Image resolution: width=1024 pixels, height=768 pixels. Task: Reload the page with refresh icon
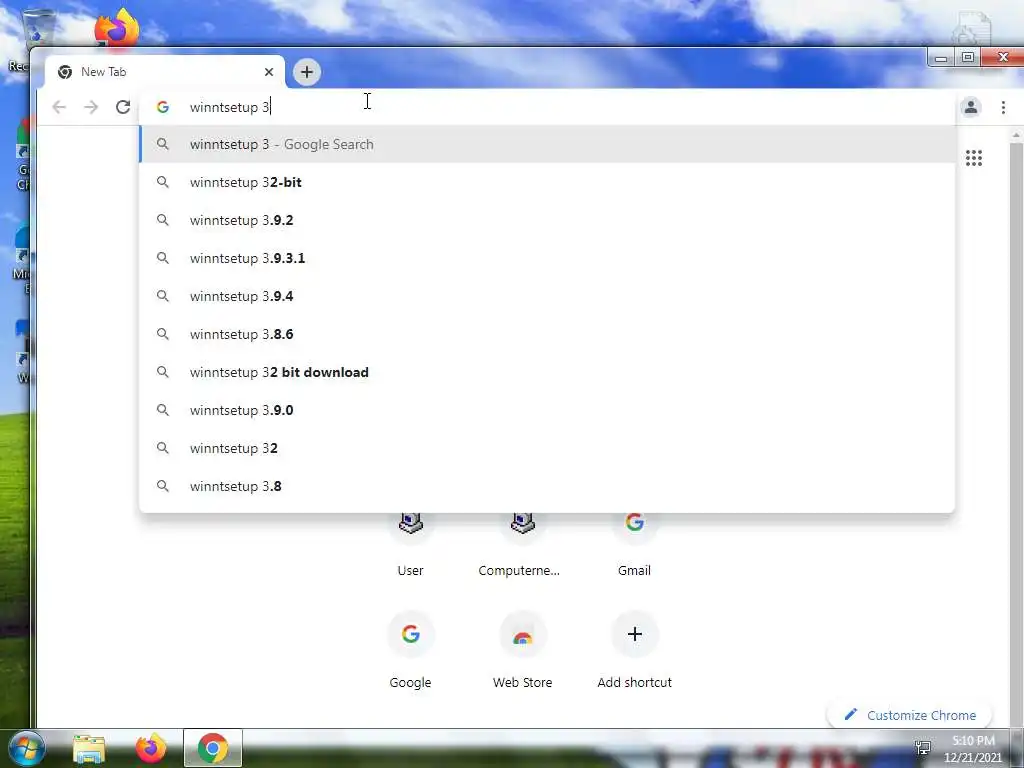(123, 107)
